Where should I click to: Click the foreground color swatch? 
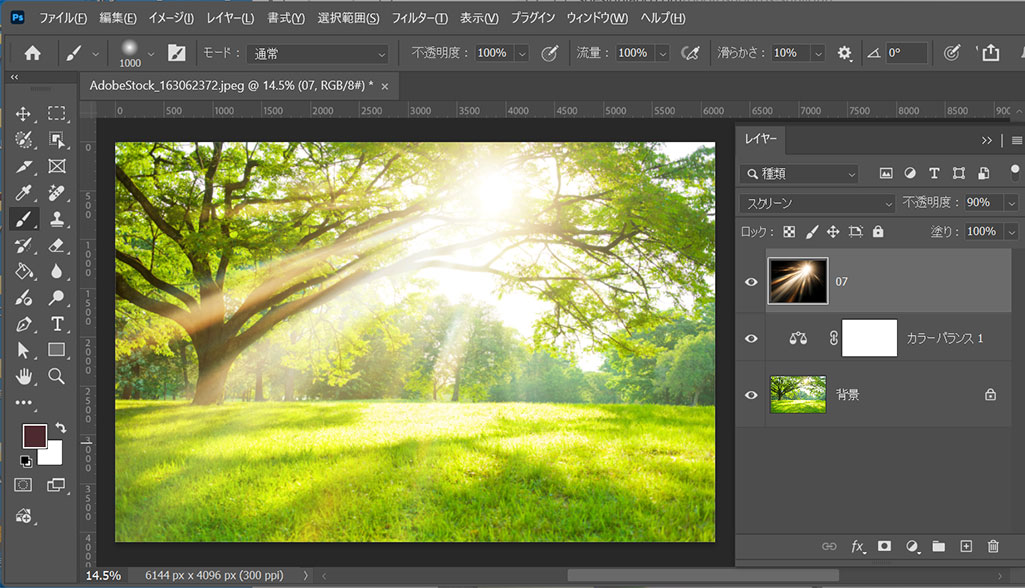[35, 436]
